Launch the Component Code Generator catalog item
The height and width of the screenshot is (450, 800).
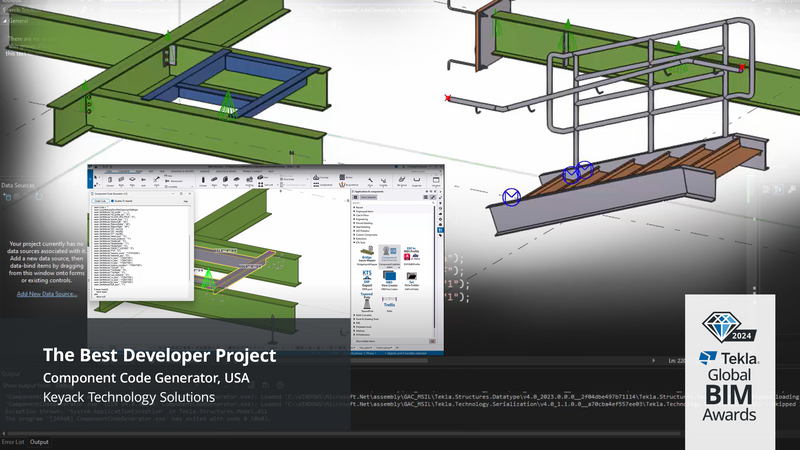389,256
